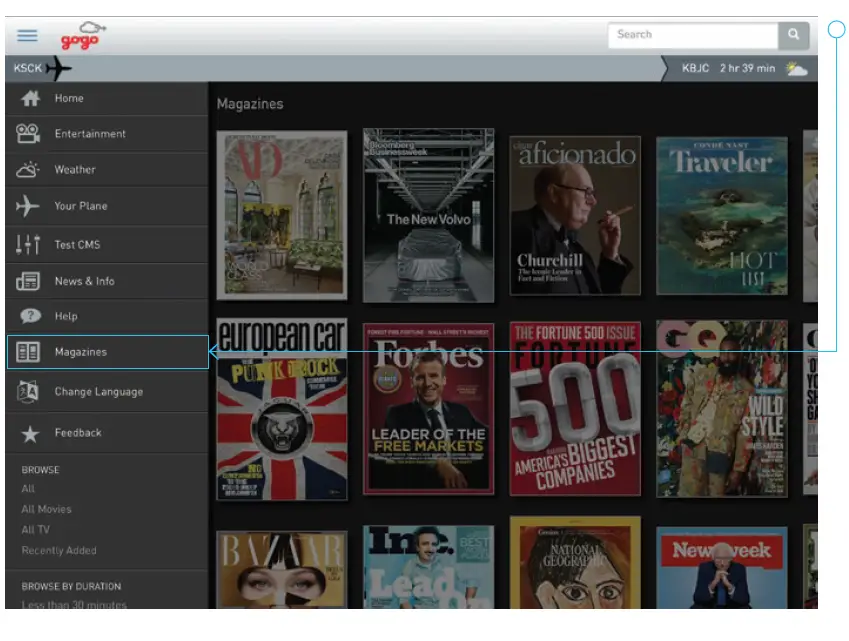Click the Your Plane airplane icon
The image size is (849, 641).
pos(27,206)
